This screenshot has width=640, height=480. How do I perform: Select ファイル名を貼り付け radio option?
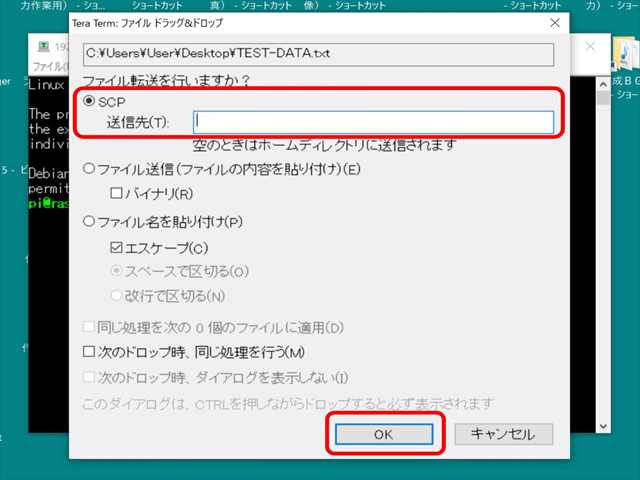click(91, 221)
